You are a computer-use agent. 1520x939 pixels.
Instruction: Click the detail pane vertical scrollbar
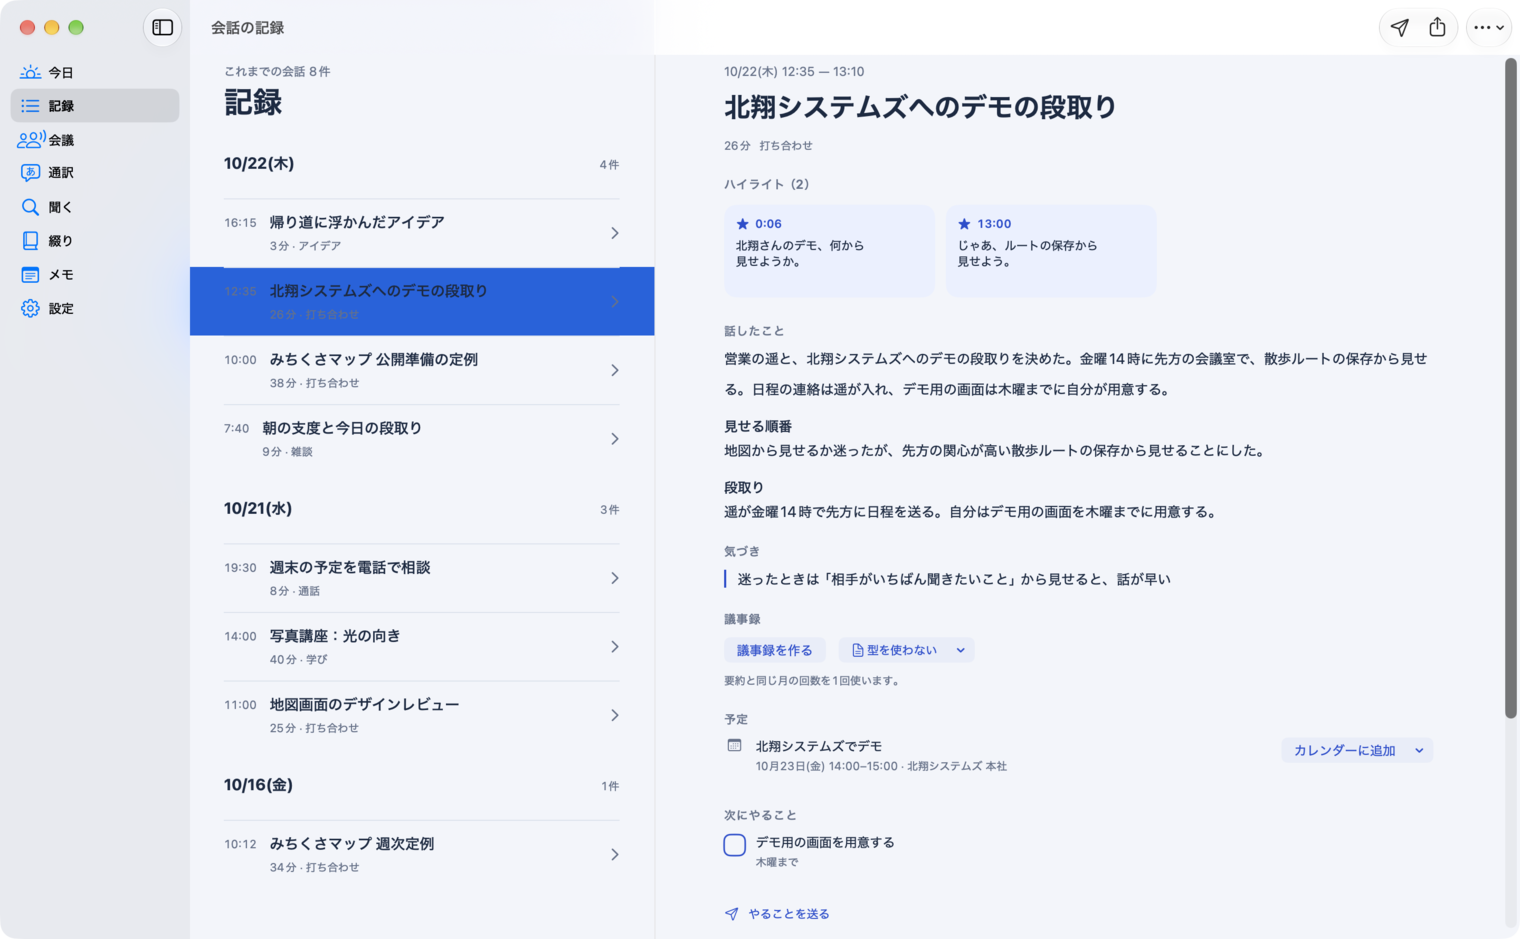[1511, 388]
